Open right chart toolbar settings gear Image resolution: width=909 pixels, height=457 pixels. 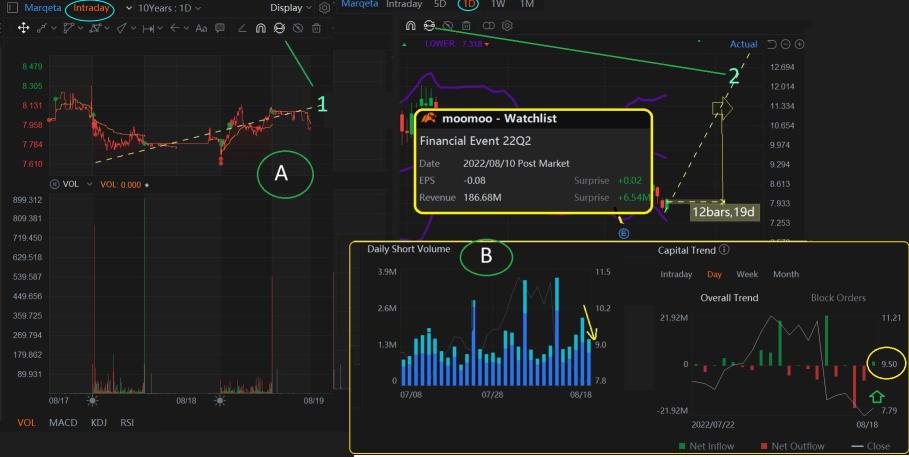pyautogui.click(x=507, y=26)
